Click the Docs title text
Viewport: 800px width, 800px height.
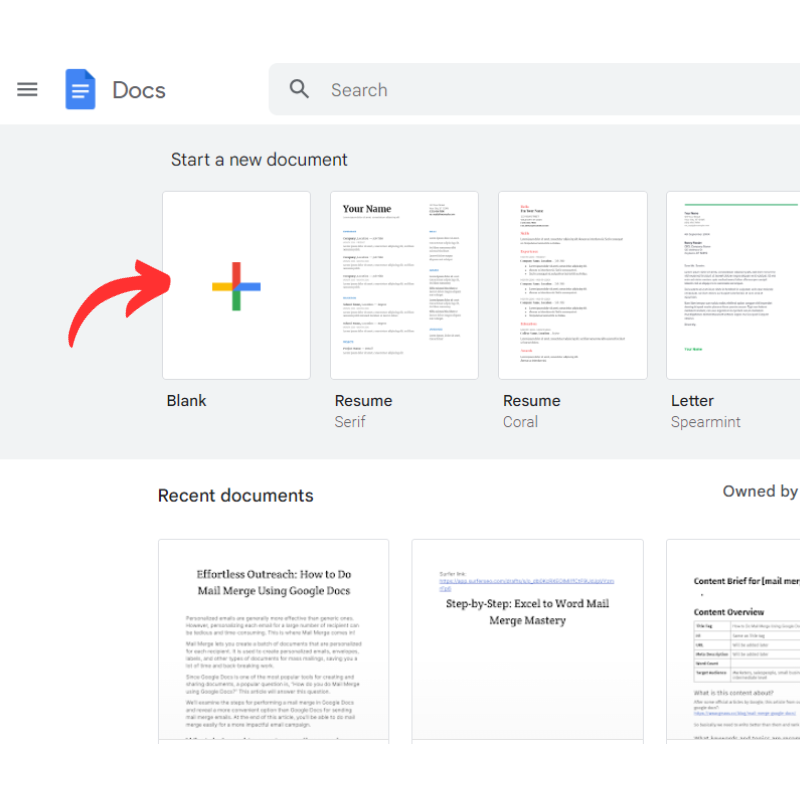pos(139,90)
